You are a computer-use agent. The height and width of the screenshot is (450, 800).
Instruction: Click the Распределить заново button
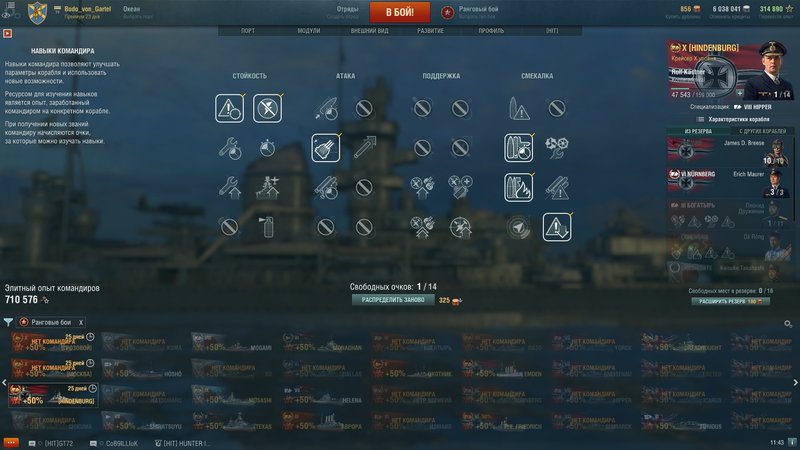click(x=393, y=300)
